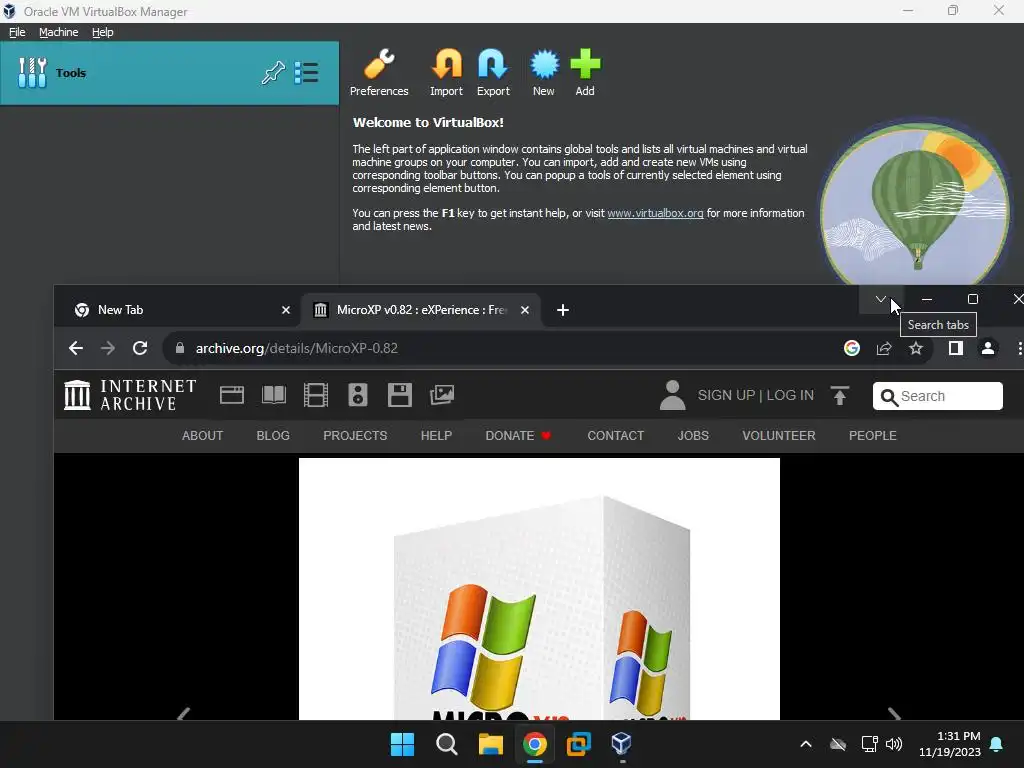Pin the Tools pane with pushpin icon
The height and width of the screenshot is (768, 1024).
273,72
